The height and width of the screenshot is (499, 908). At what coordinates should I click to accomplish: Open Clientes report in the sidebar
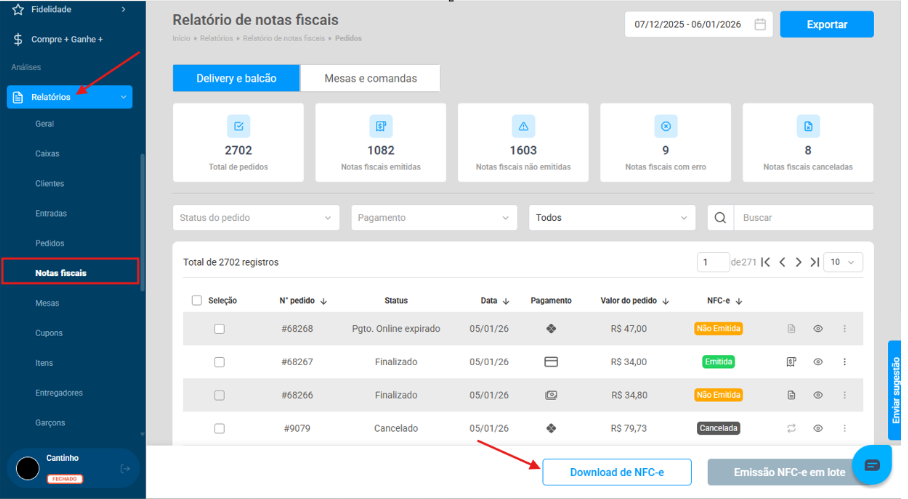tap(50, 184)
